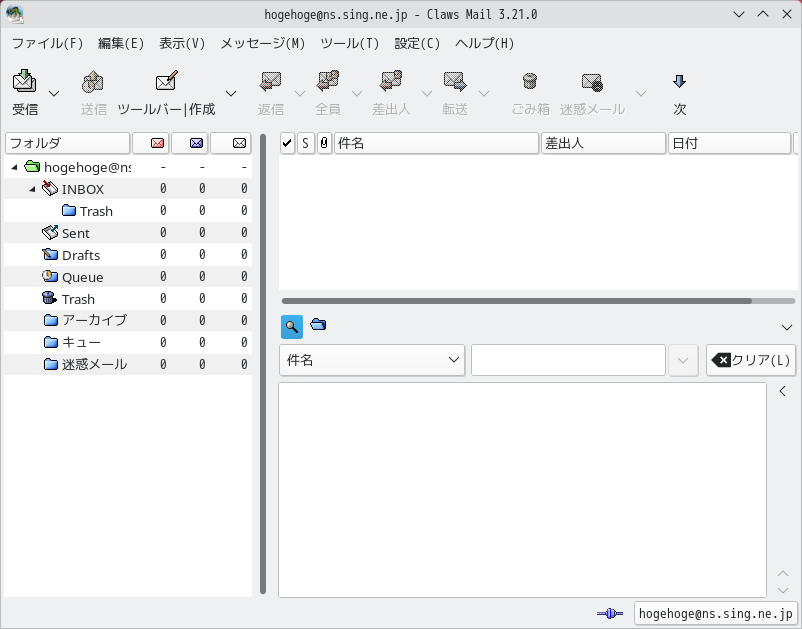Click the Send queued mail (送信) icon
Image resolution: width=802 pixels, height=629 pixels.
coord(93,81)
